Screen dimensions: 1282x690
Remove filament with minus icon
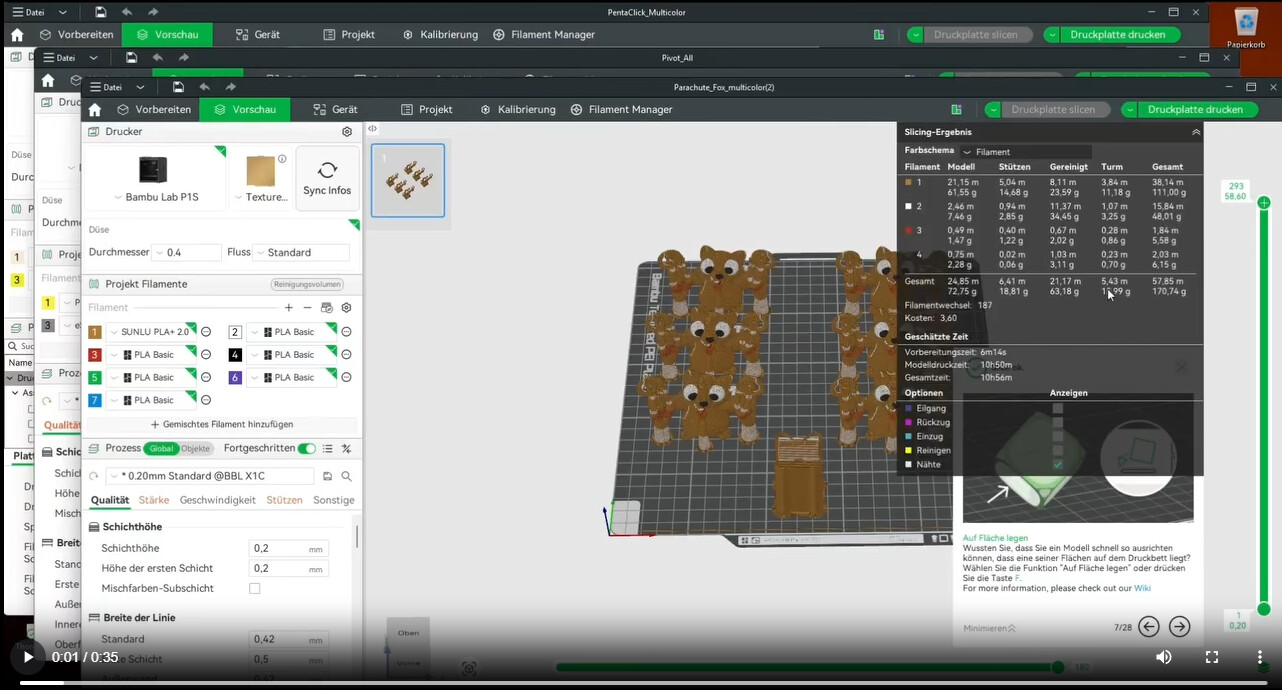[307, 308]
